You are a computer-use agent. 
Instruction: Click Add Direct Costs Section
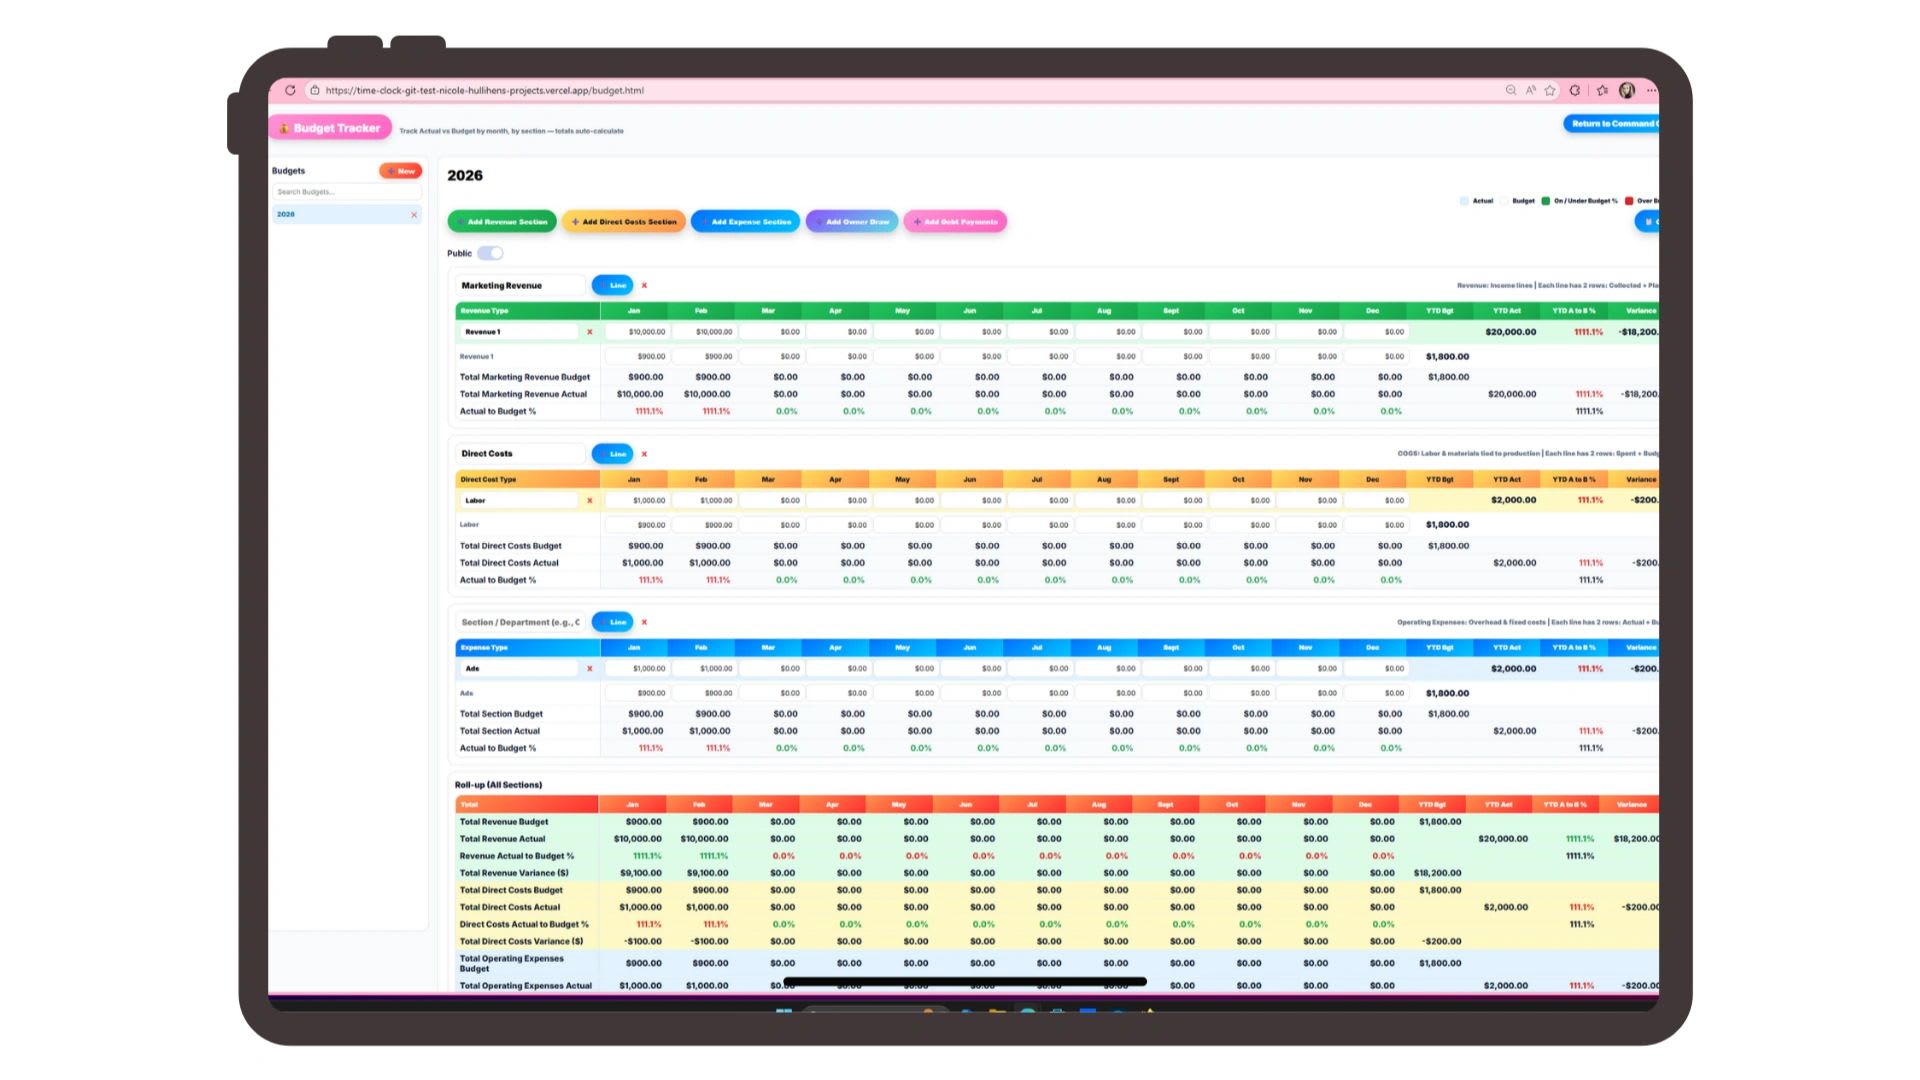click(x=624, y=222)
